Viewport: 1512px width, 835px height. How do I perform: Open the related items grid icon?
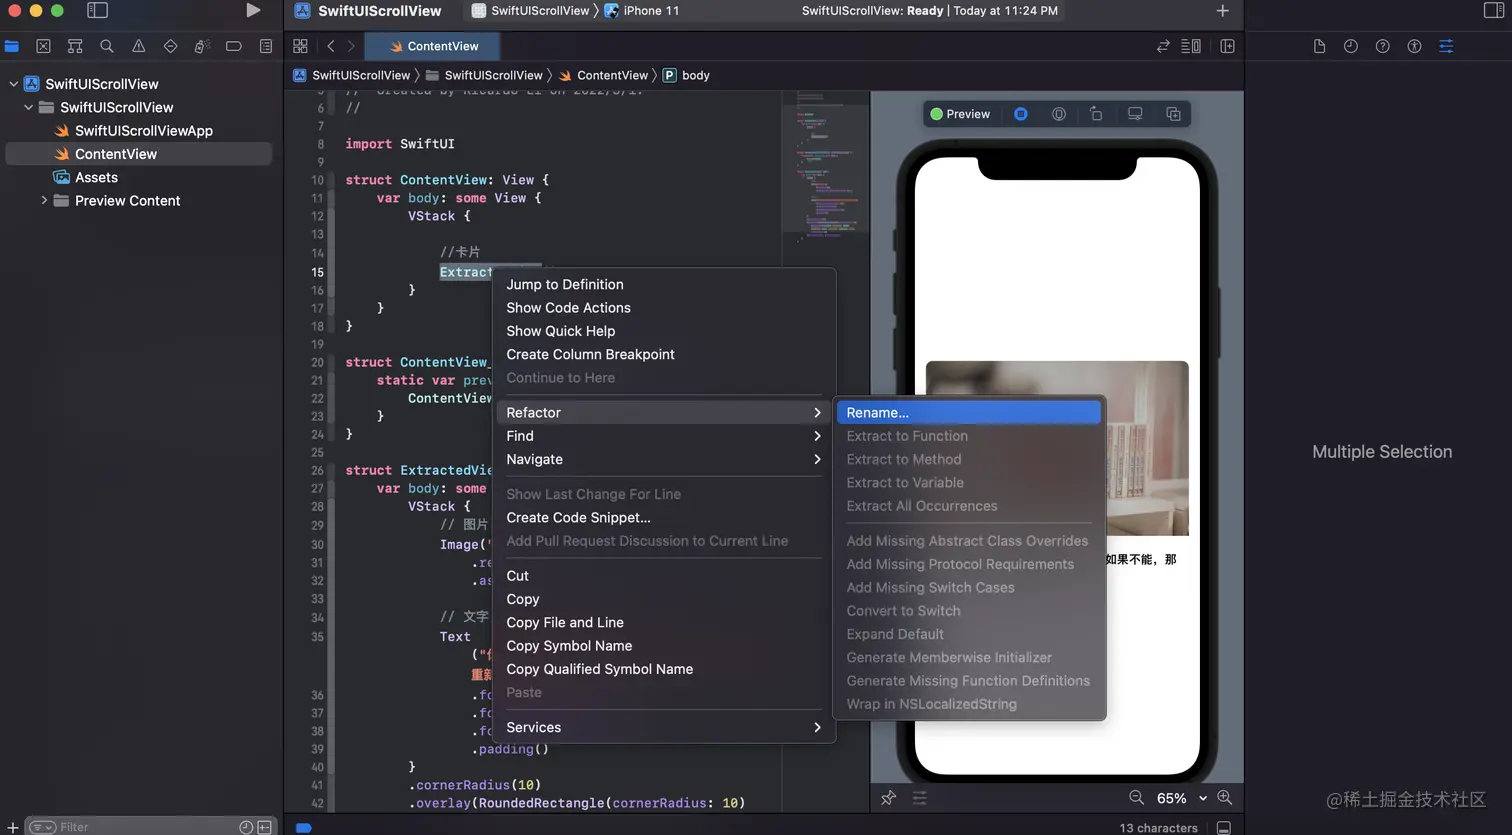pos(300,46)
